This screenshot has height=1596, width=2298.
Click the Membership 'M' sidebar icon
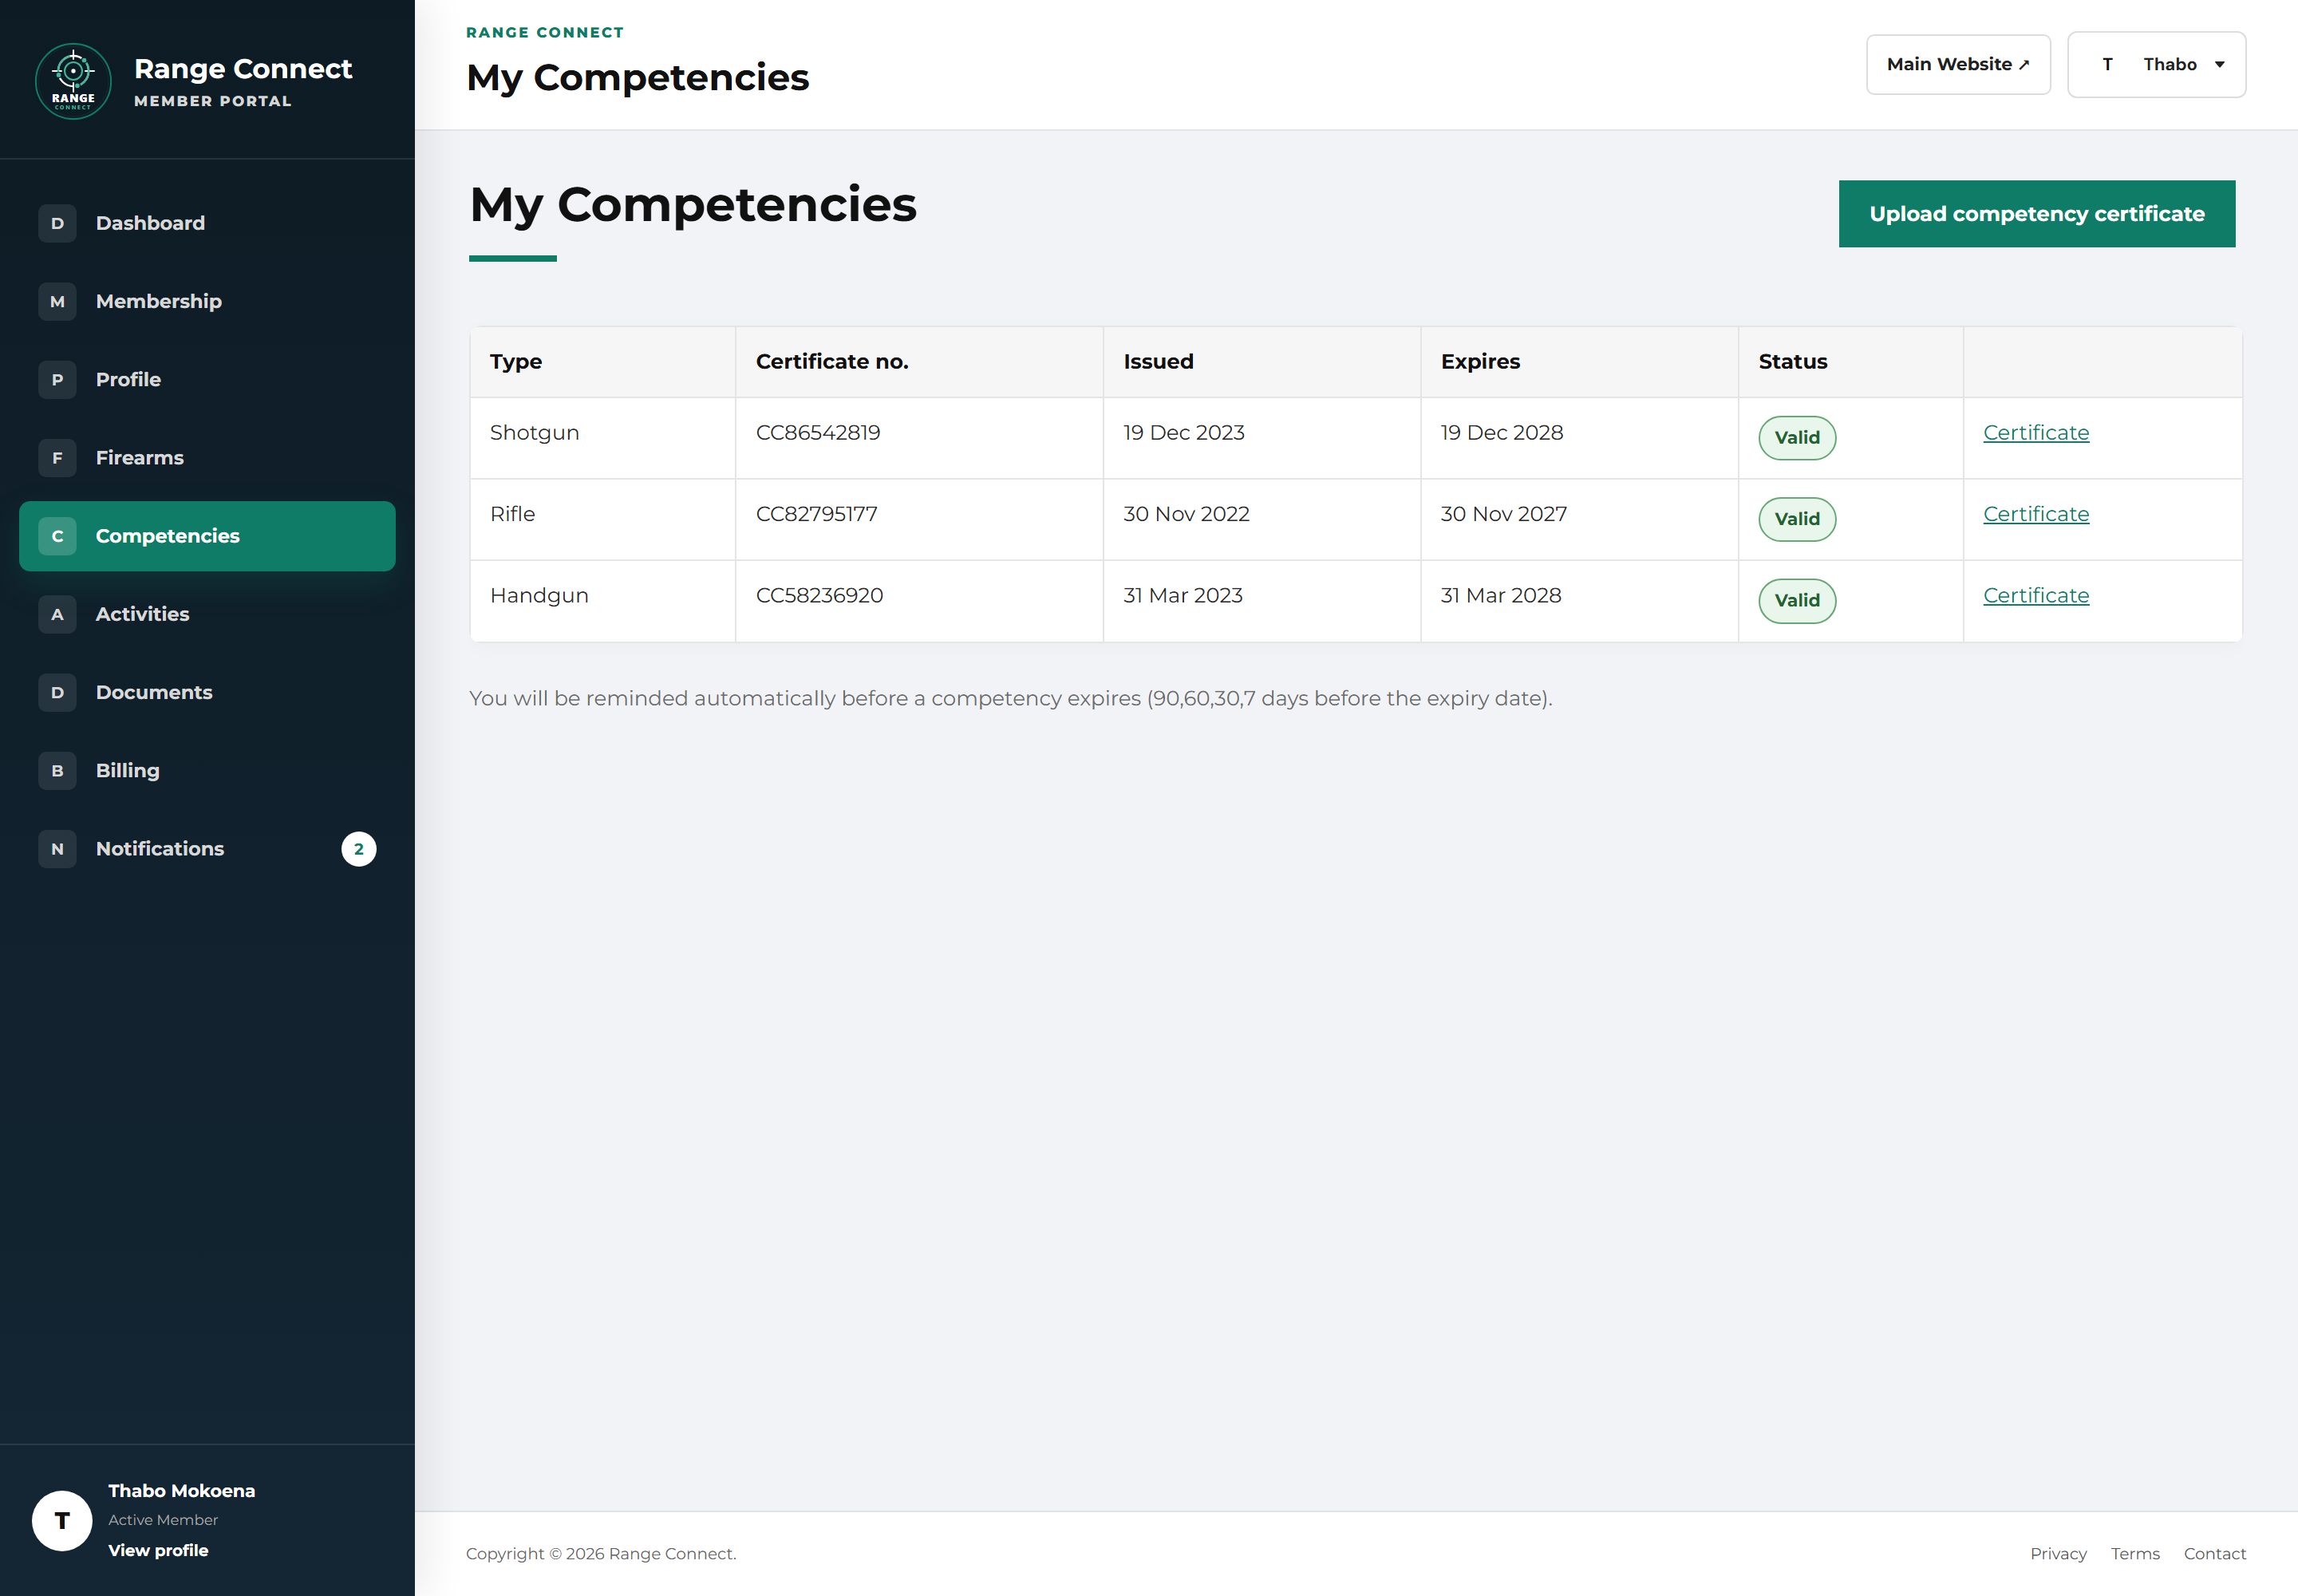point(57,301)
